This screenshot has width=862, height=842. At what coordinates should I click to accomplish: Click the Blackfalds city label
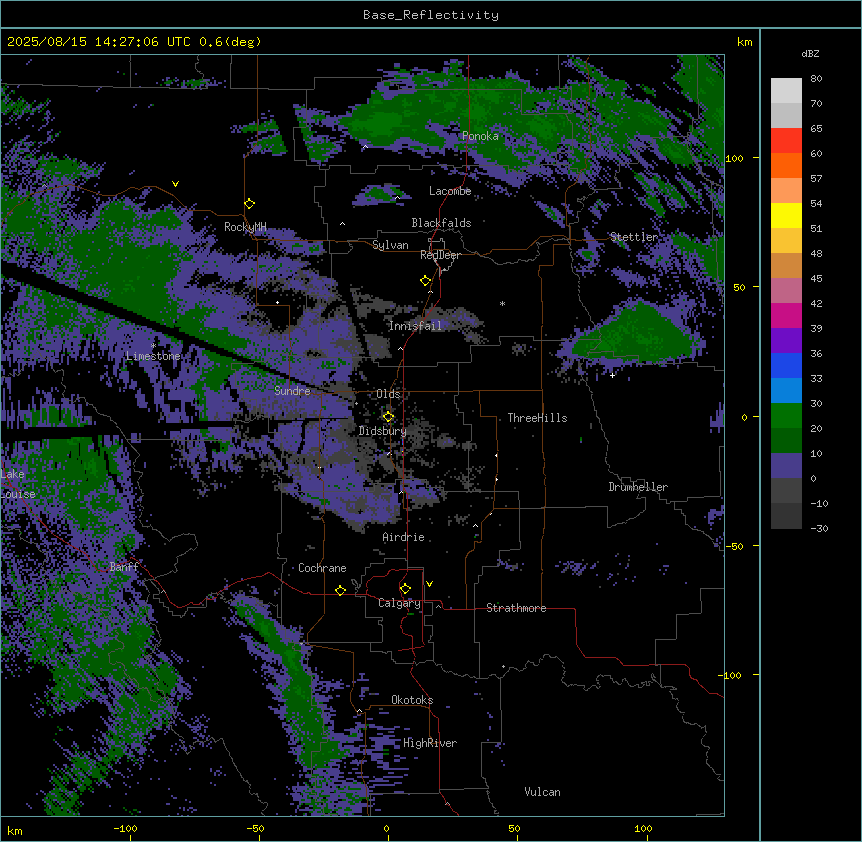[x=441, y=223]
